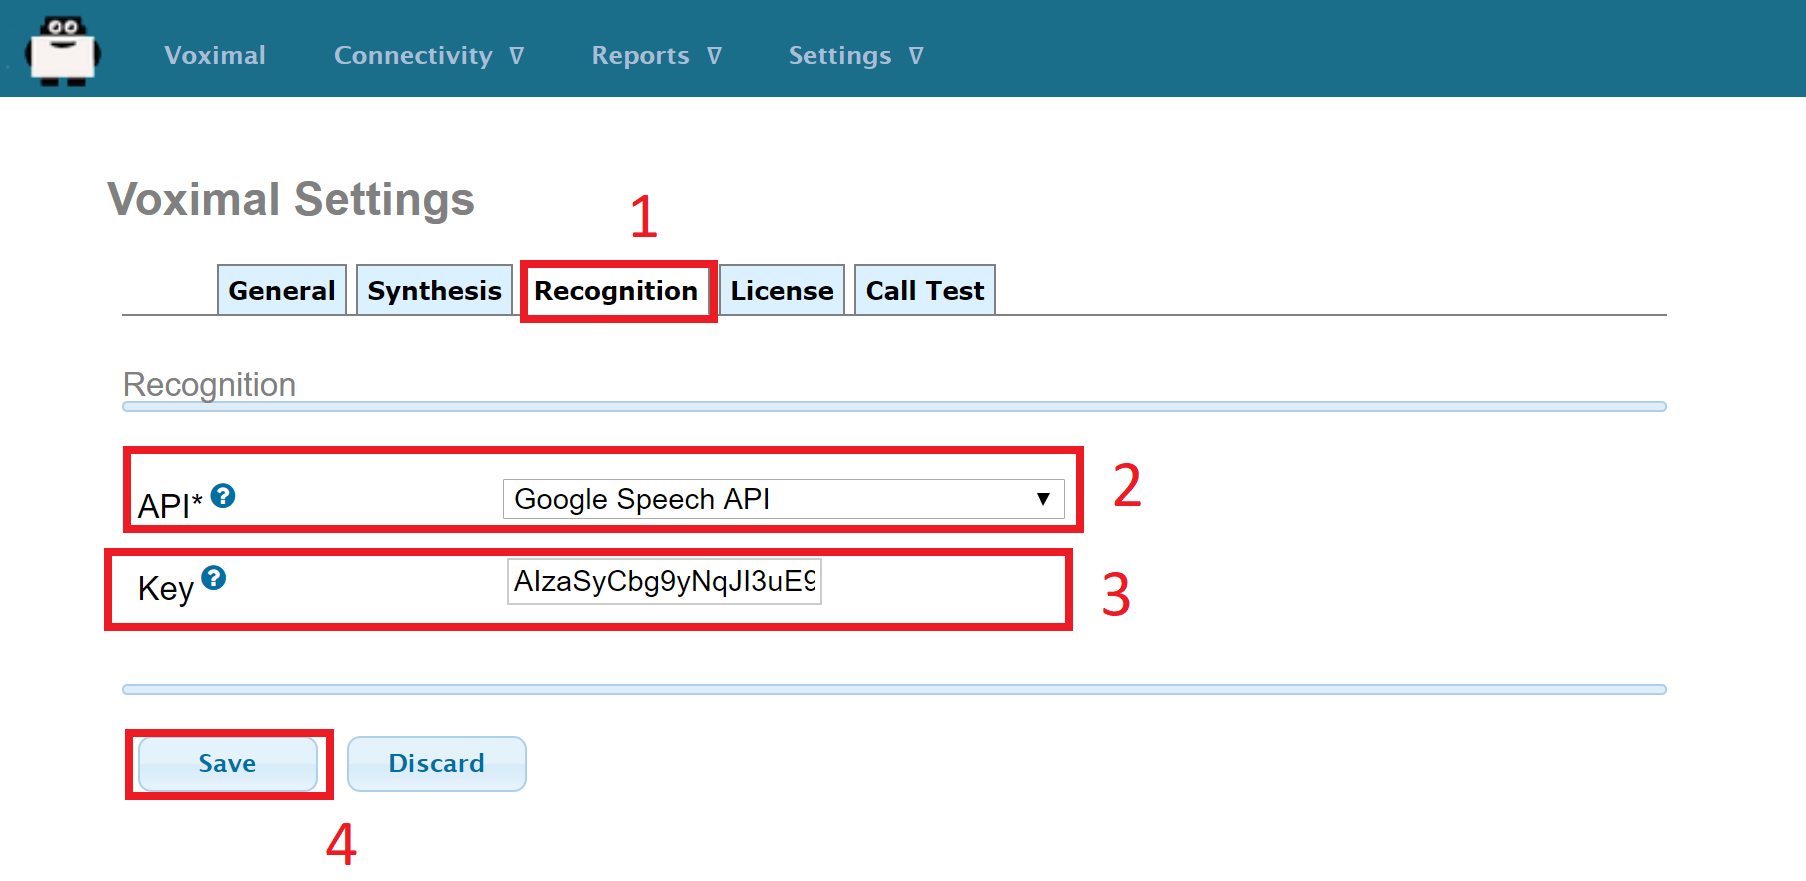Open the API help question-mark icon
Screen dimensions: 1806x881
[223, 495]
